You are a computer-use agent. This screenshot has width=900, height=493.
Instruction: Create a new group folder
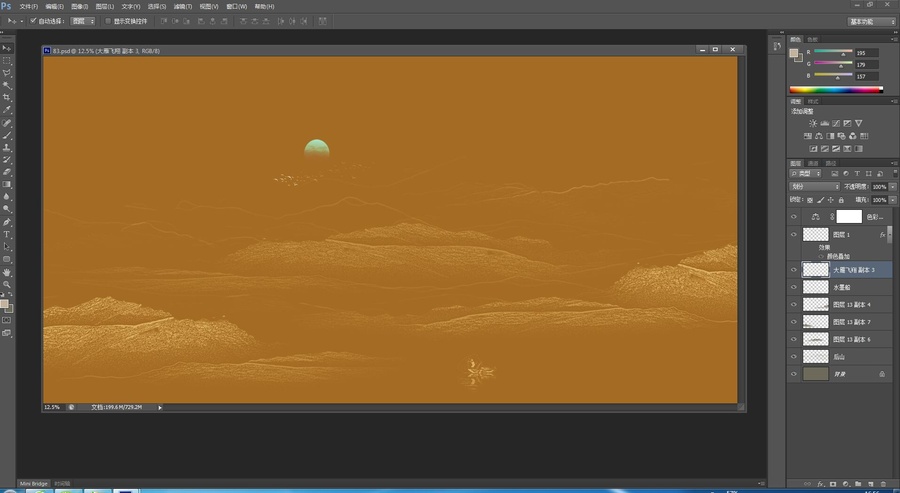pos(858,484)
